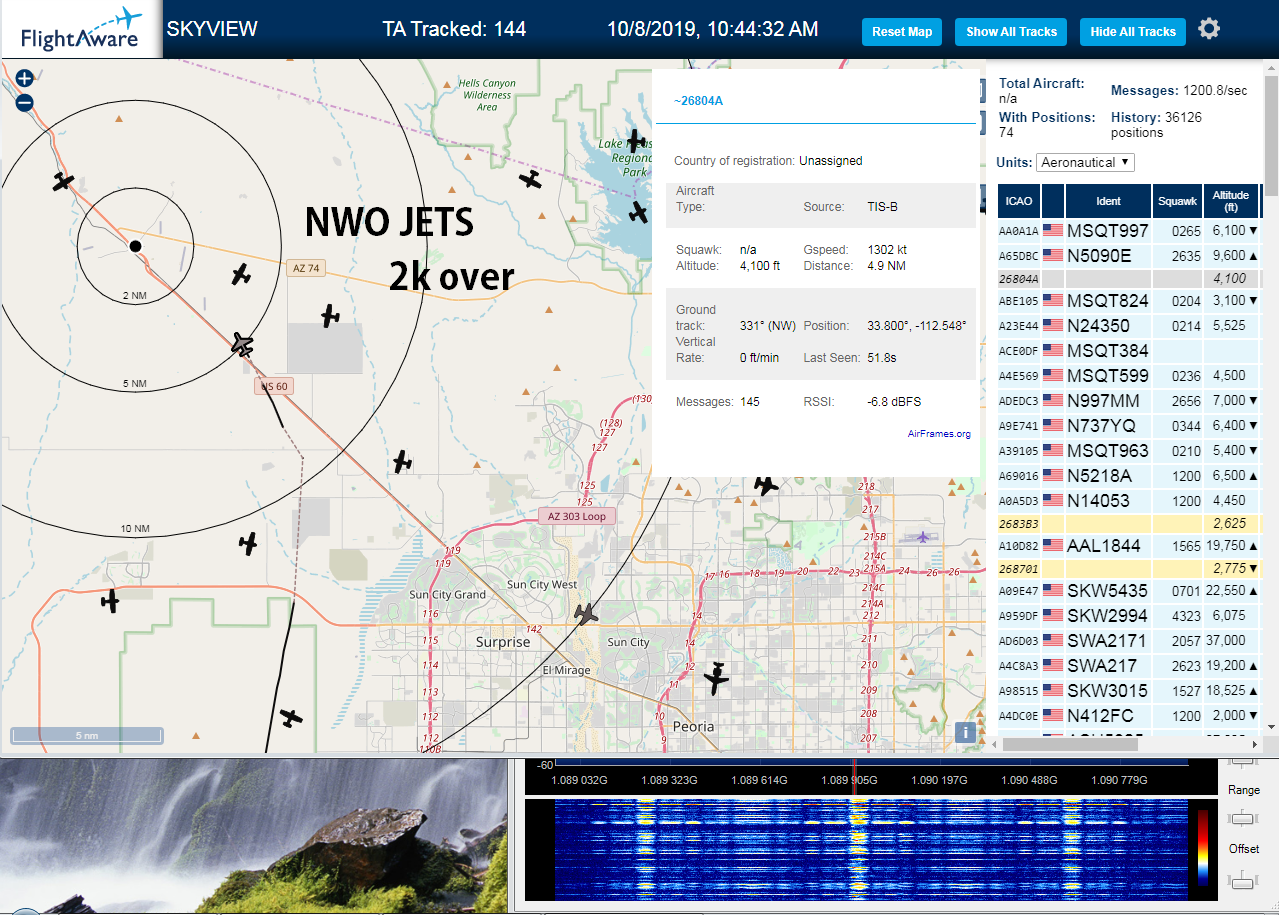Click the Reset Map button
This screenshot has height=915, width=1279.
click(x=902, y=32)
